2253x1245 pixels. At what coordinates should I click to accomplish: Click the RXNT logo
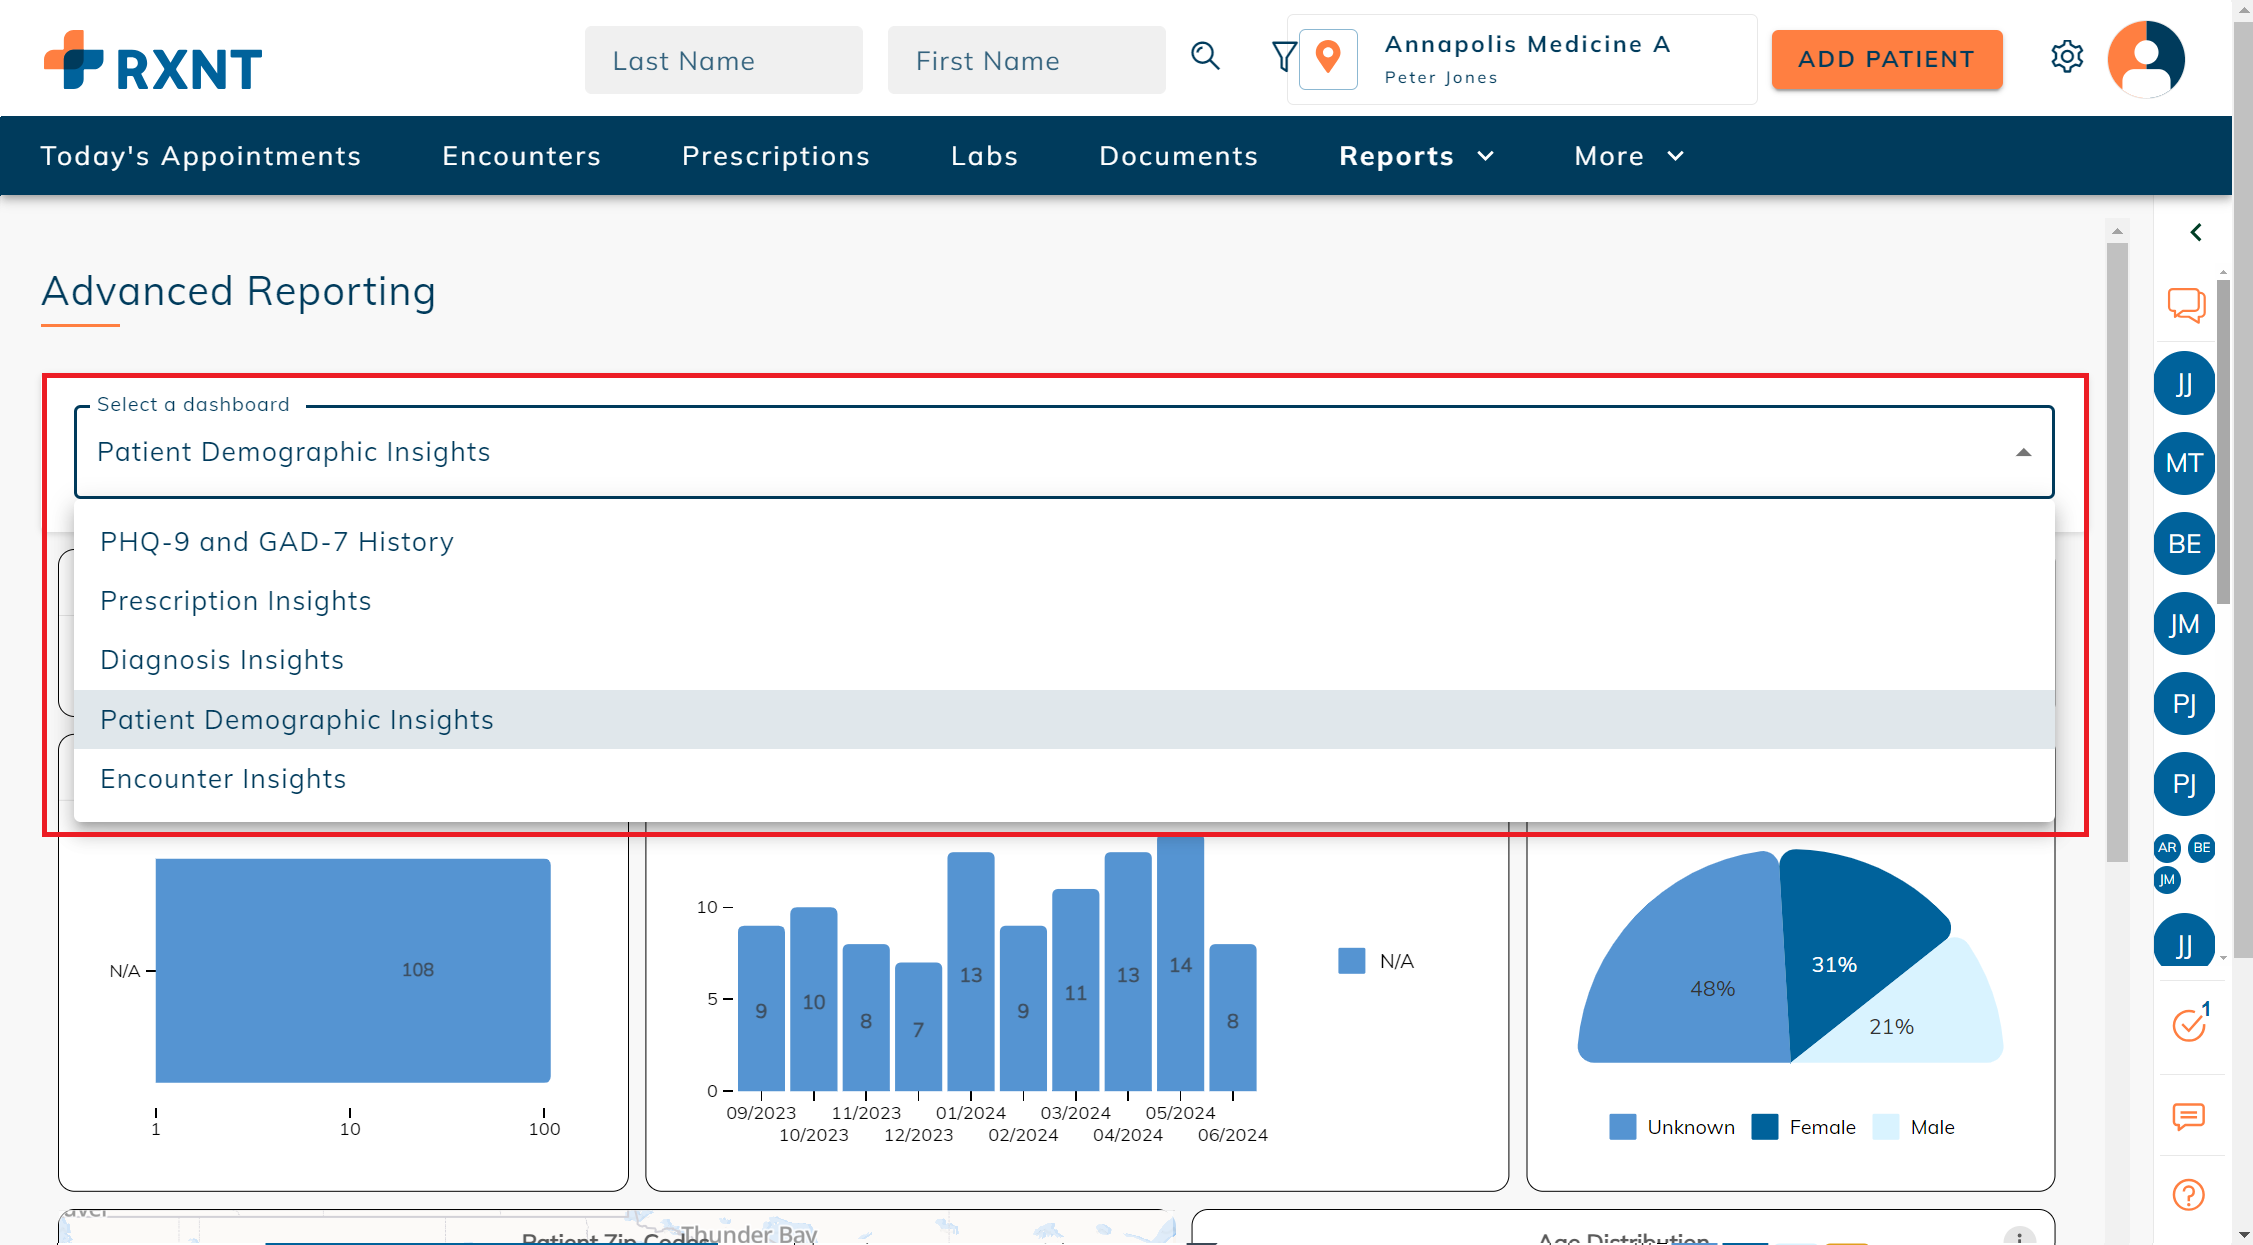[150, 60]
